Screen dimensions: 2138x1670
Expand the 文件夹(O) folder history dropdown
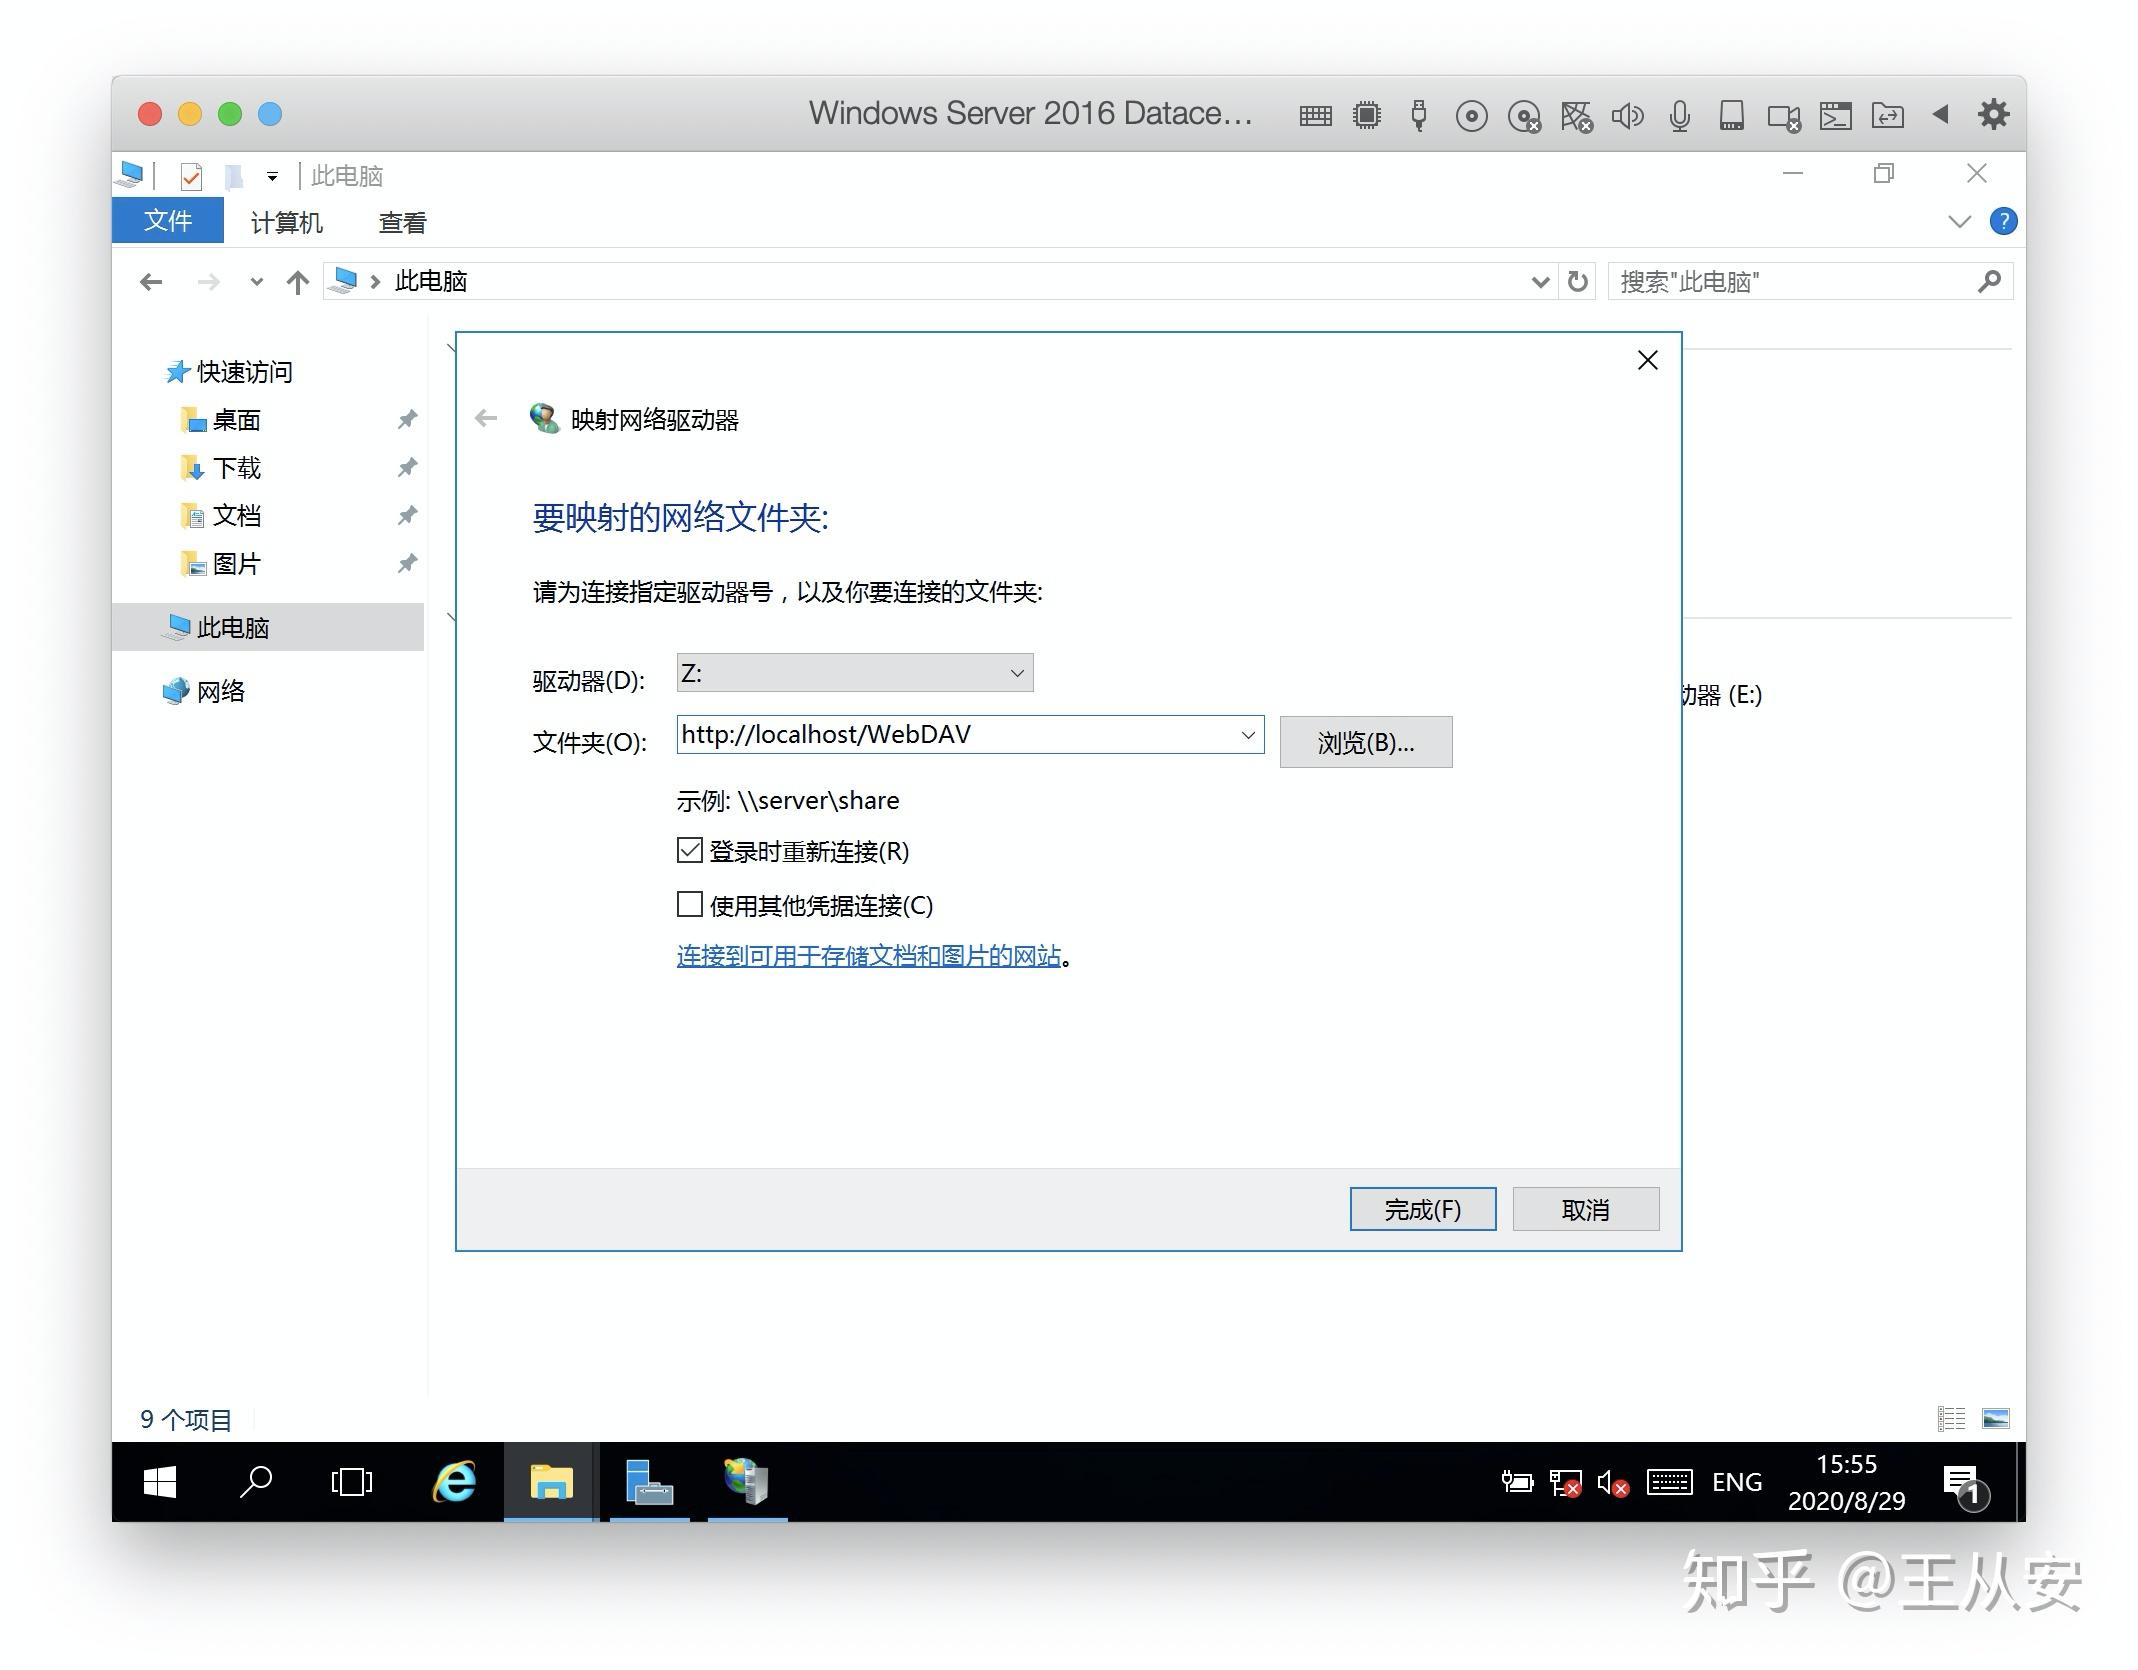[1246, 734]
